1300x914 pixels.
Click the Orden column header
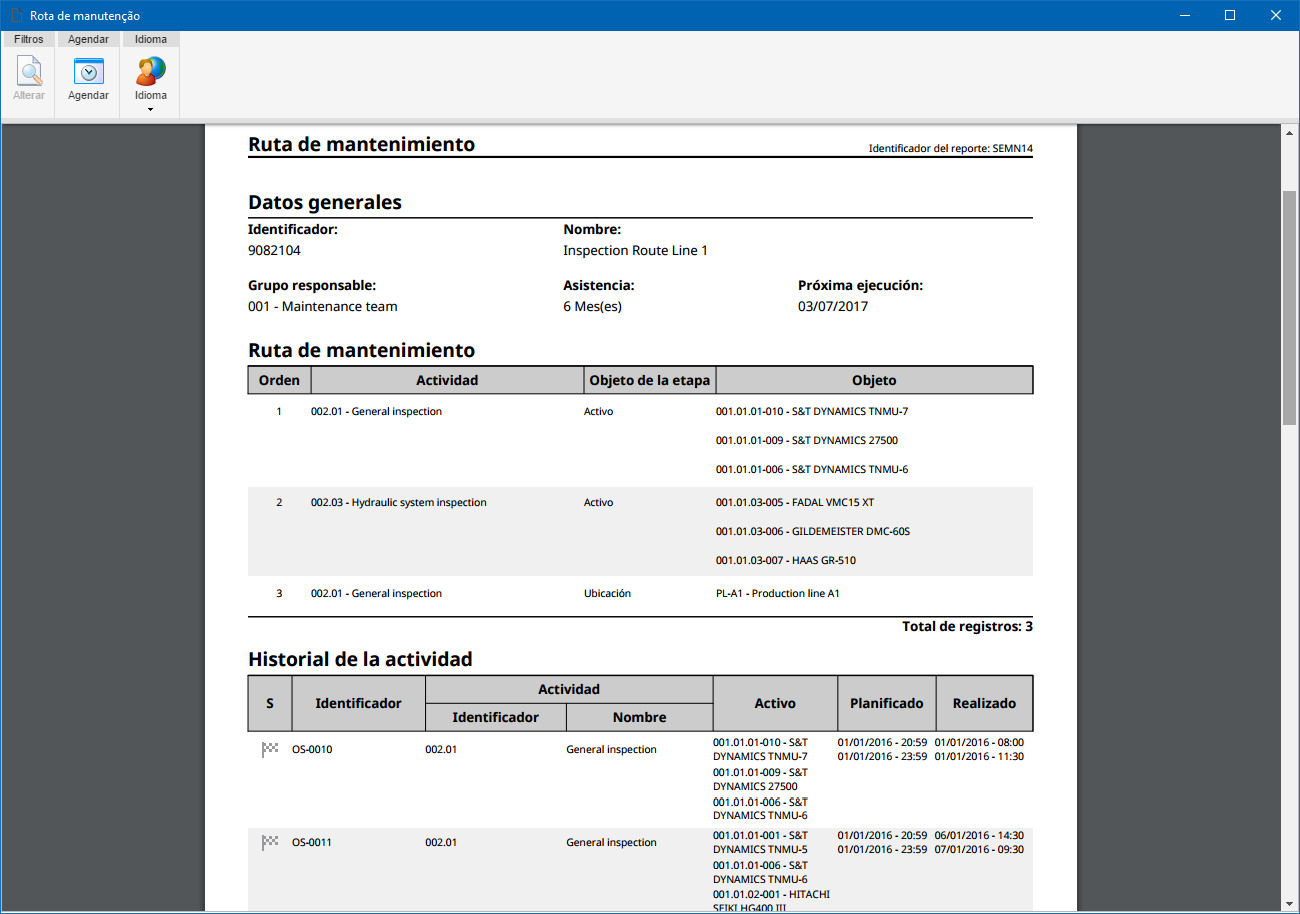click(x=279, y=380)
